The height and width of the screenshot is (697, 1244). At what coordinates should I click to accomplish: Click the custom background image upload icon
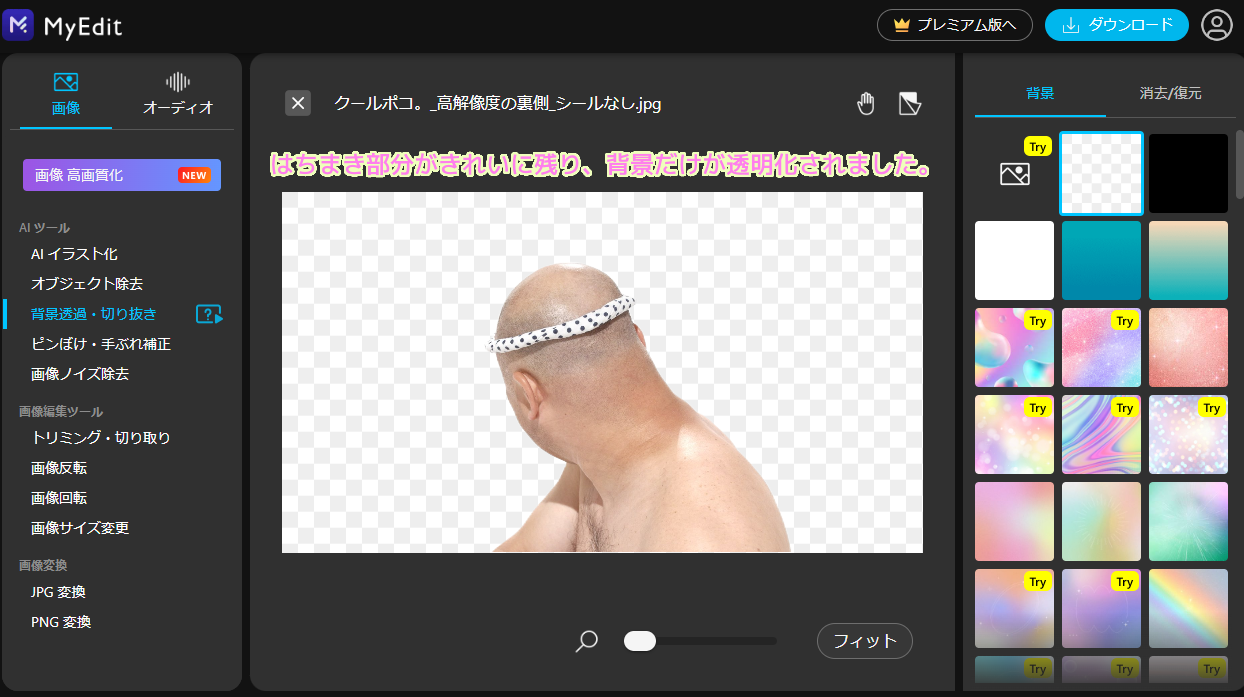(x=1014, y=174)
